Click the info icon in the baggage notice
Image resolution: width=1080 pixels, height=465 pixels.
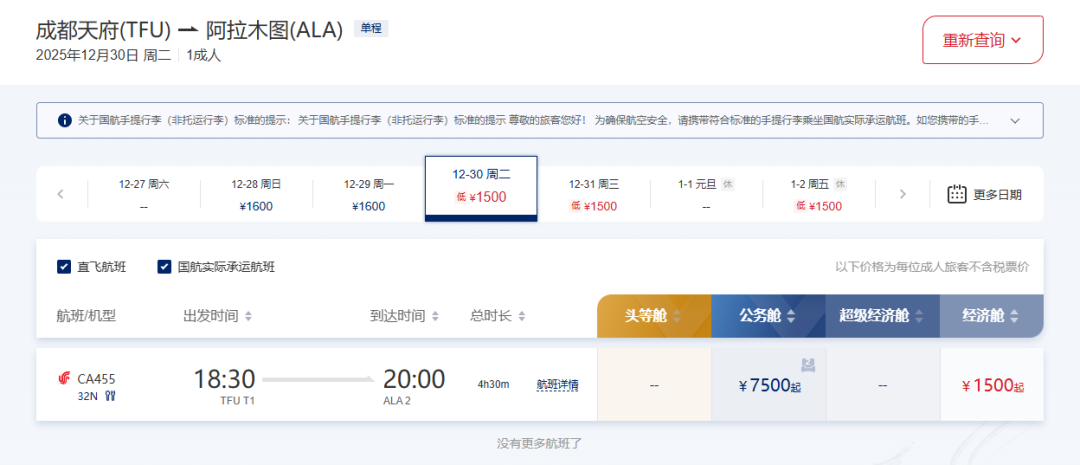[65, 121]
